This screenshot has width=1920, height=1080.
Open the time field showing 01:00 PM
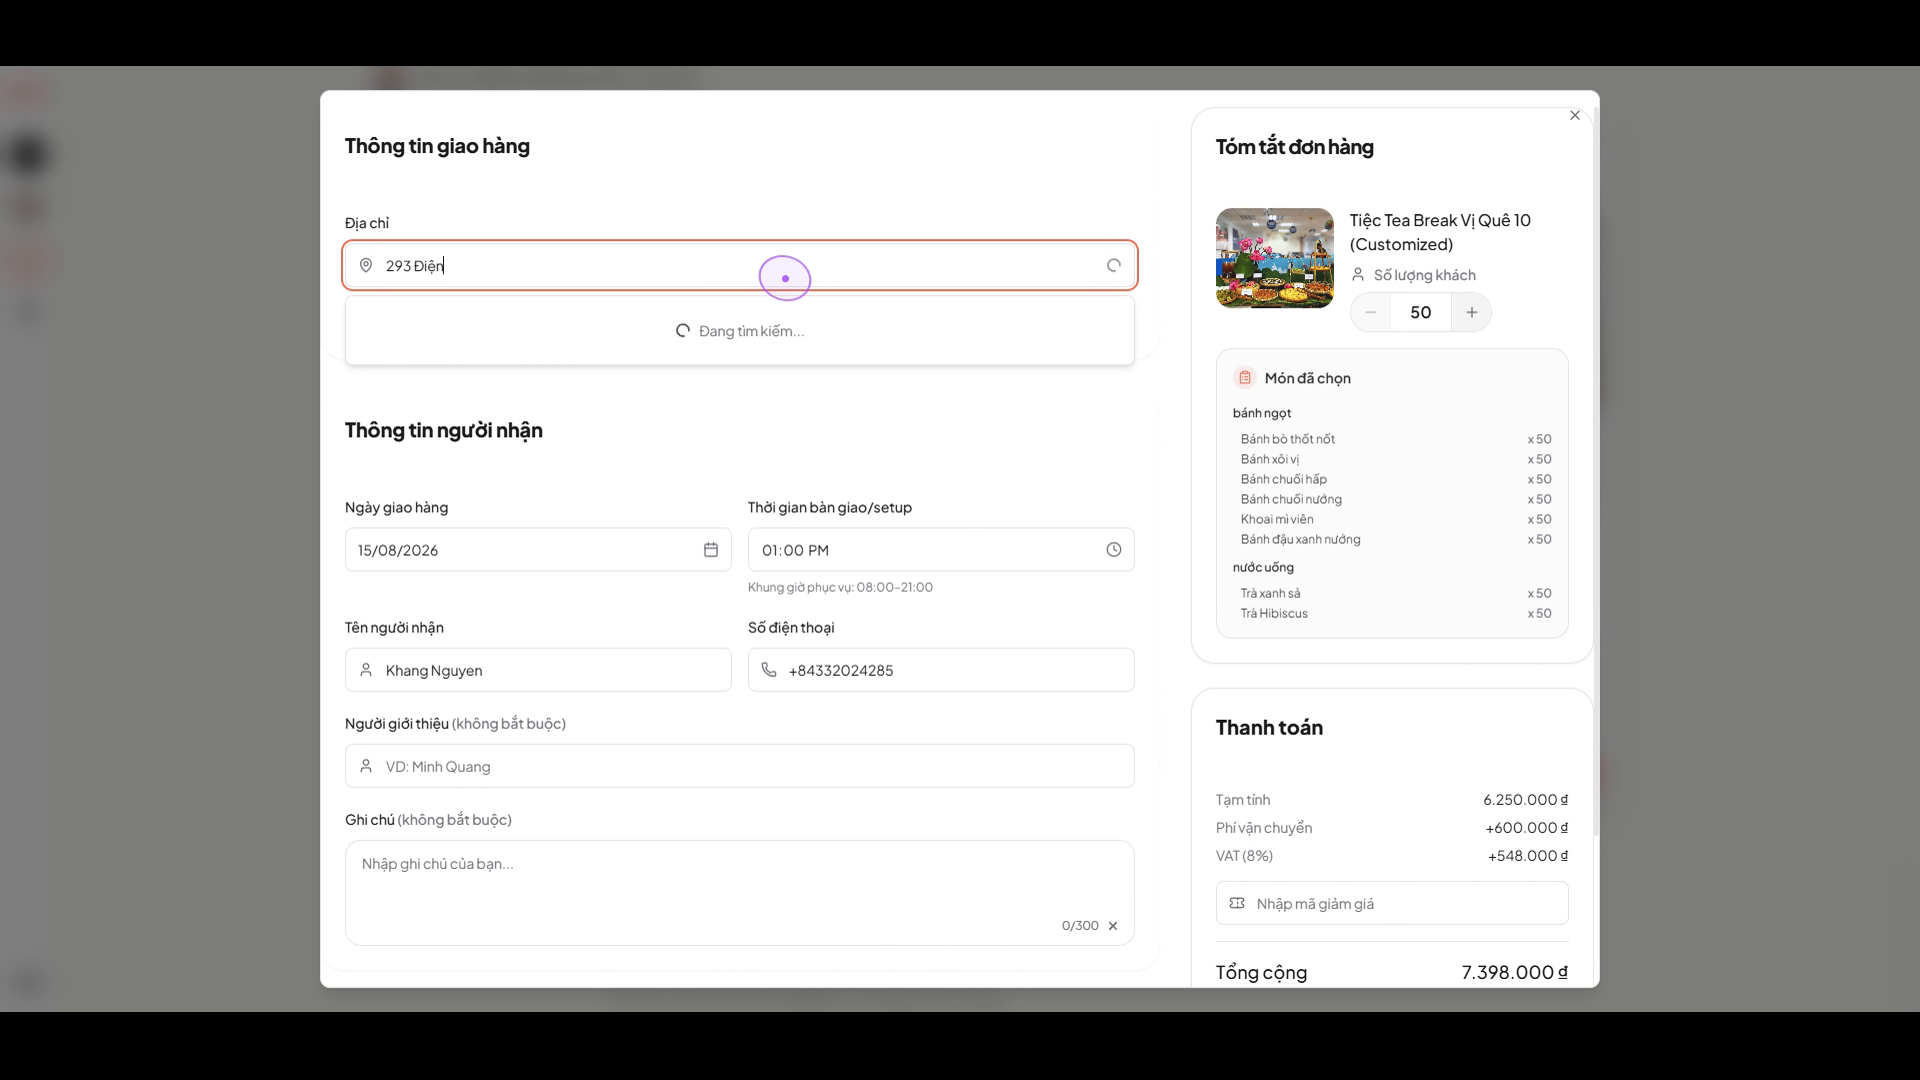941,550
